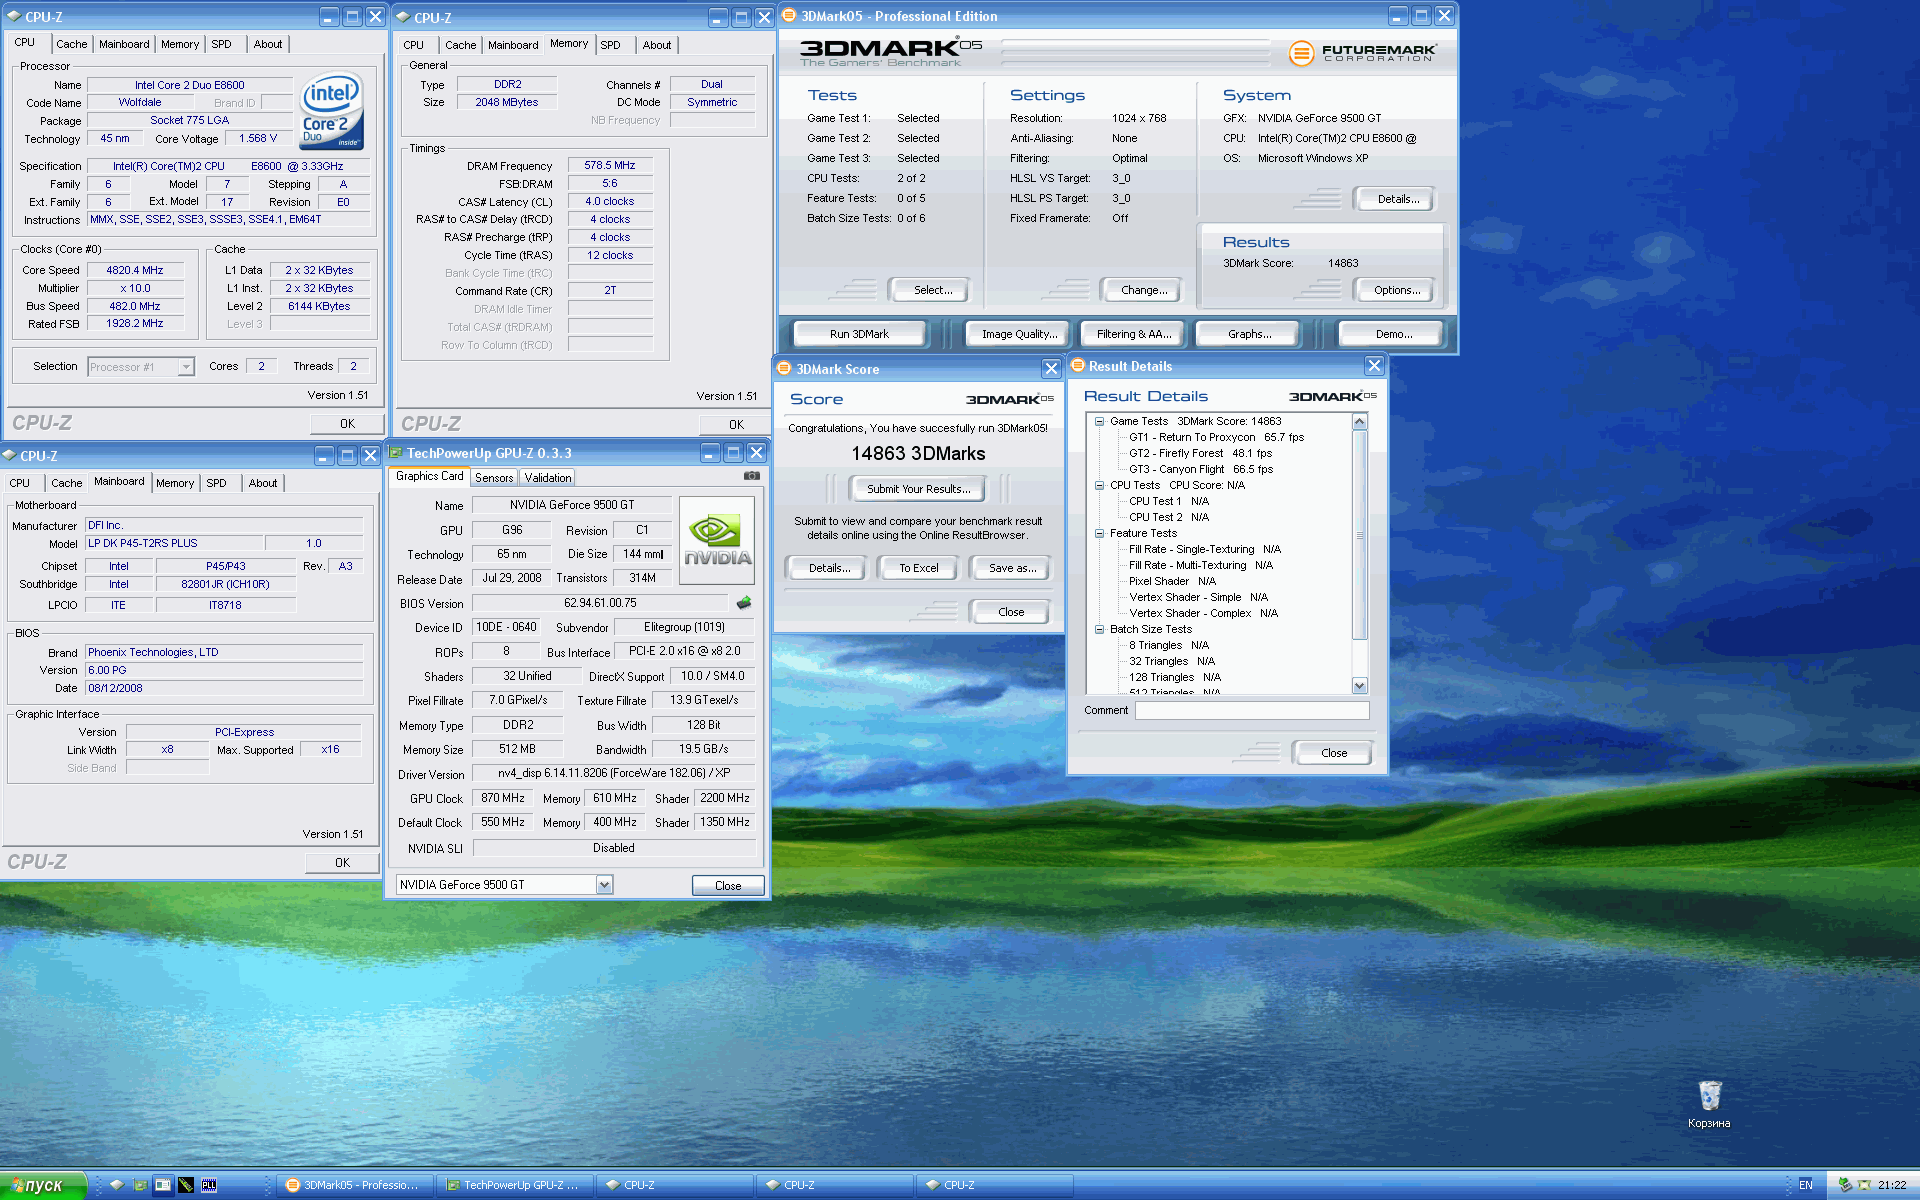This screenshot has width=1920, height=1200.
Task: Click Close in the Result Details window
Action: pos(1333,753)
